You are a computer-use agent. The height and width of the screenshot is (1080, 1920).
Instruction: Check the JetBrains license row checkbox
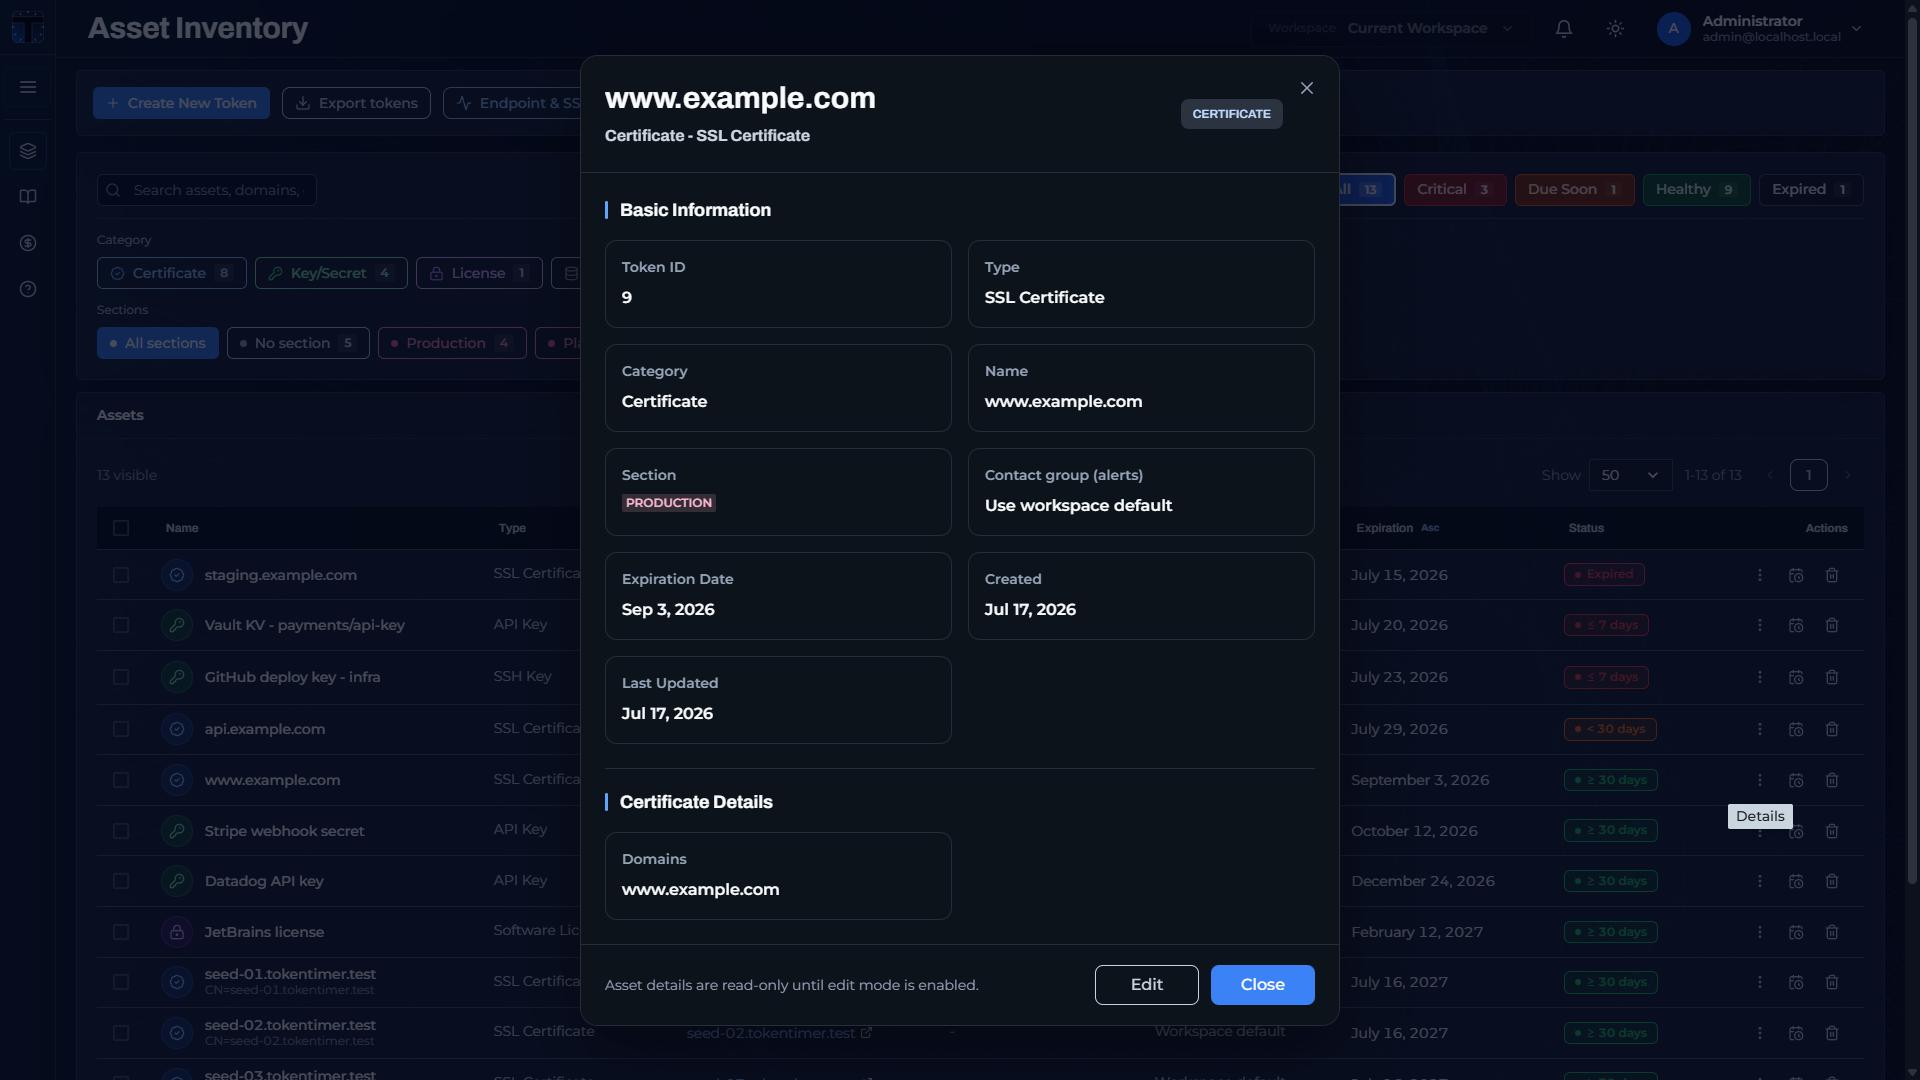(x=121, y=932)
